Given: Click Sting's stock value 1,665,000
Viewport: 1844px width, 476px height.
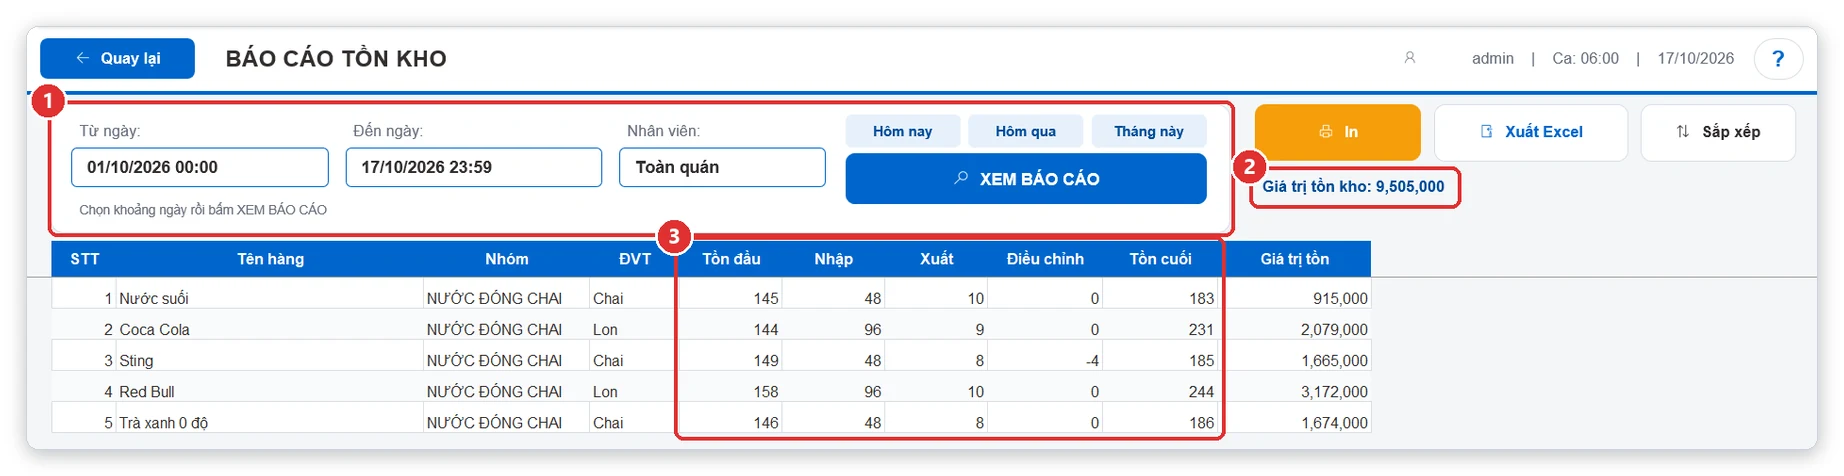Looking at the screenshot, I should point(1334,360).
